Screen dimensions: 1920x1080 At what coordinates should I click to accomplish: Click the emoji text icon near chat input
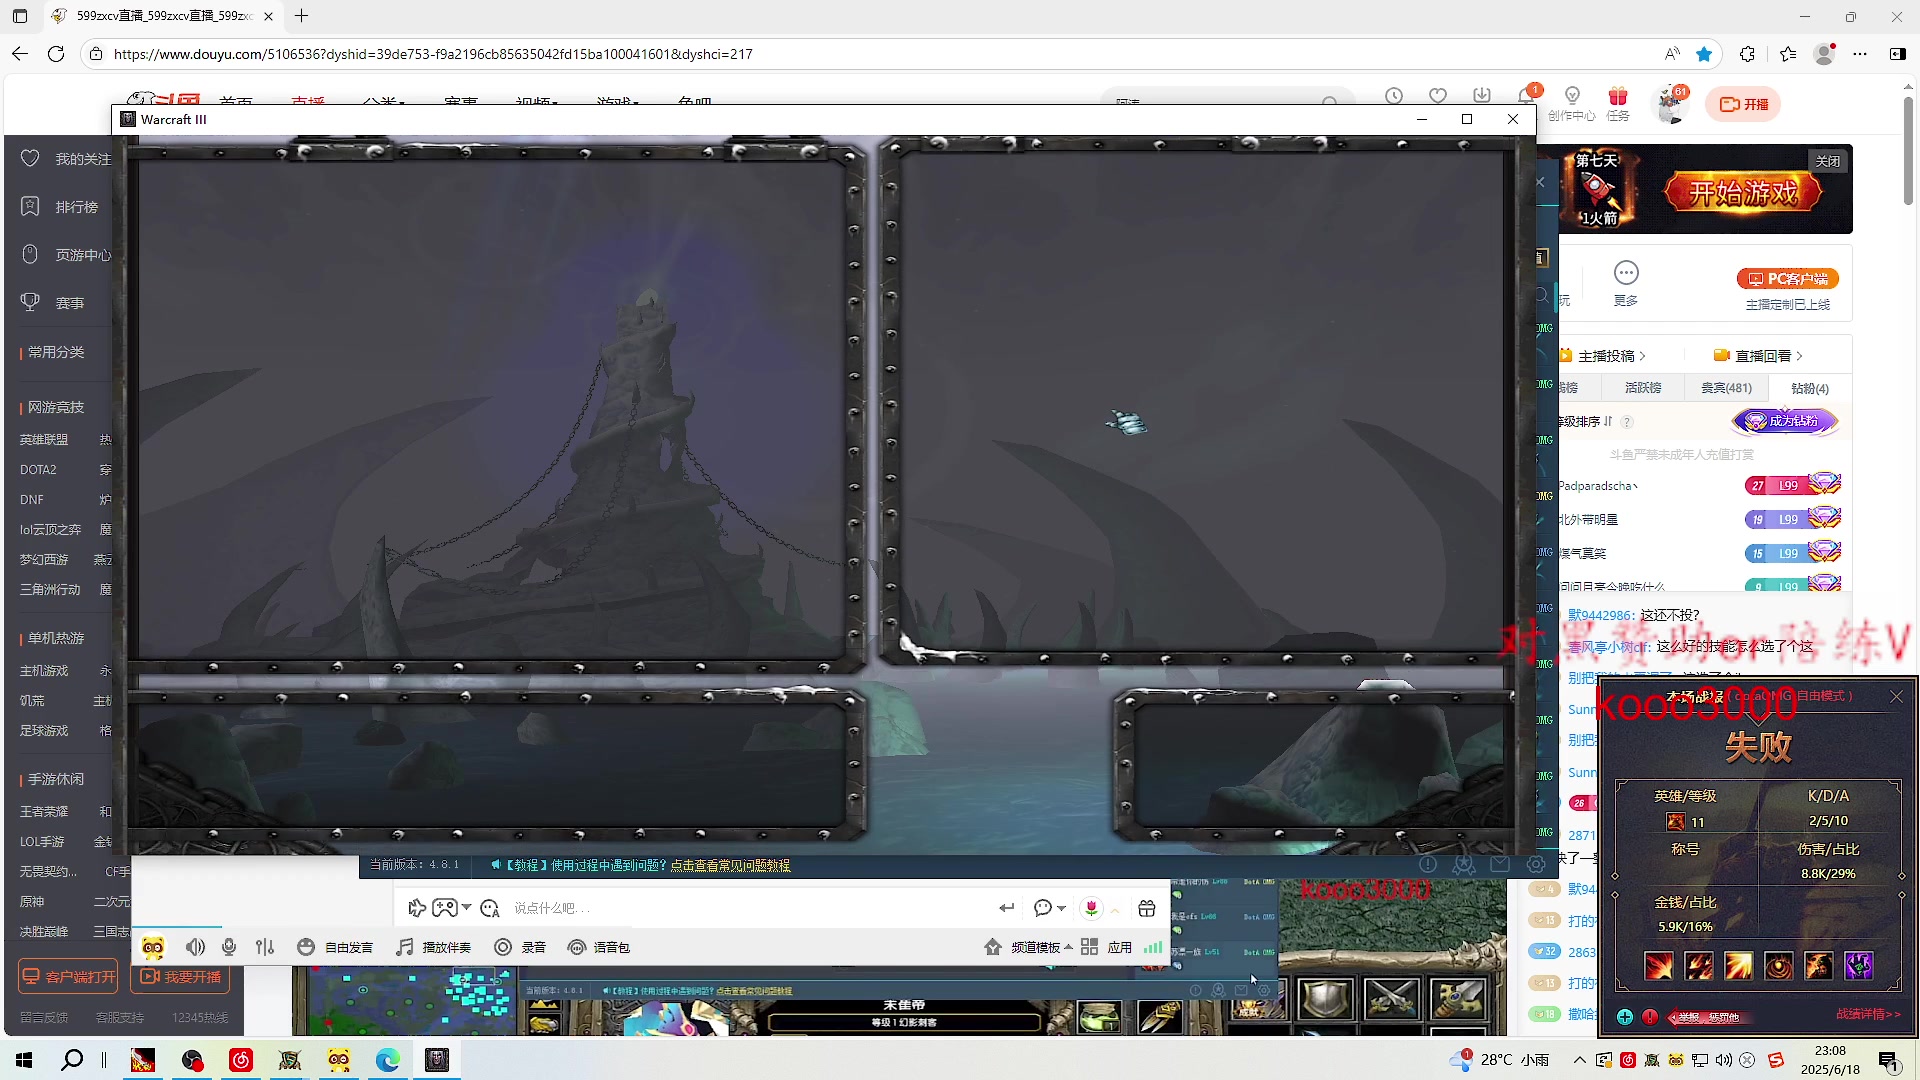(490, 908)
